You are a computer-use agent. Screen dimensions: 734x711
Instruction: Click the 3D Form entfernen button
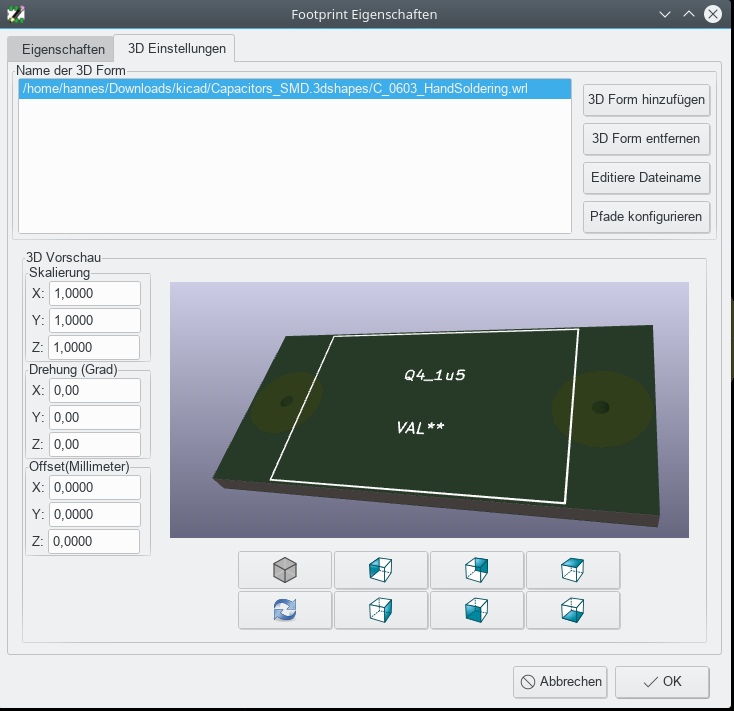pos(646,139)
